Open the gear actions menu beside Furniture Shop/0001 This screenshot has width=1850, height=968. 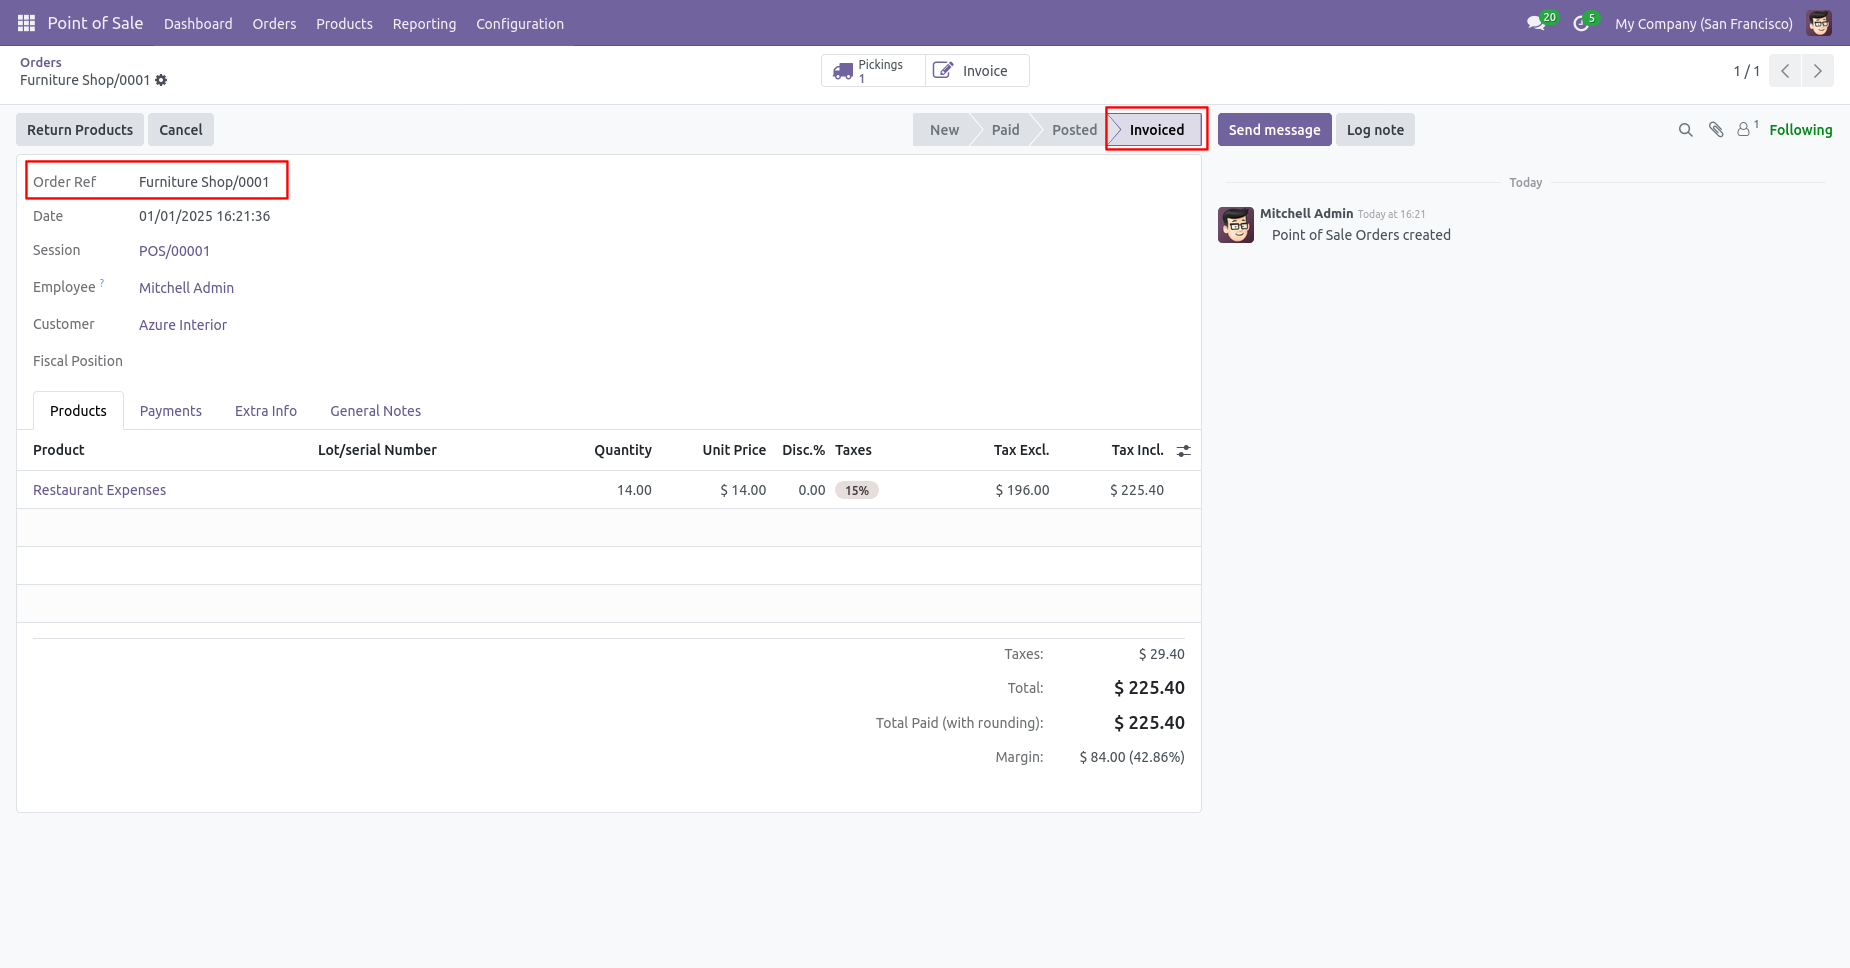click(x=161, y=80)
